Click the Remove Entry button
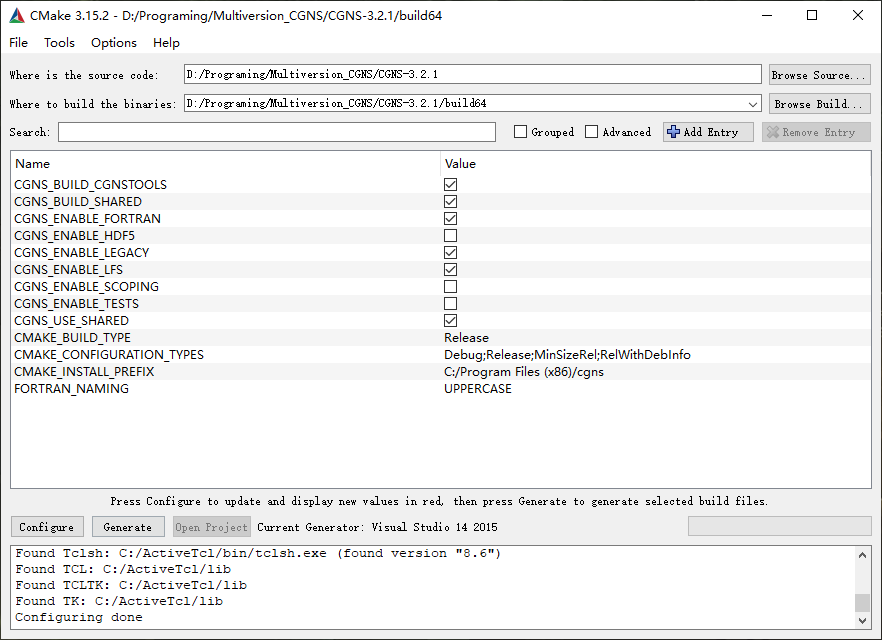The height and width of the screenshot is (640, 882). 816,132
